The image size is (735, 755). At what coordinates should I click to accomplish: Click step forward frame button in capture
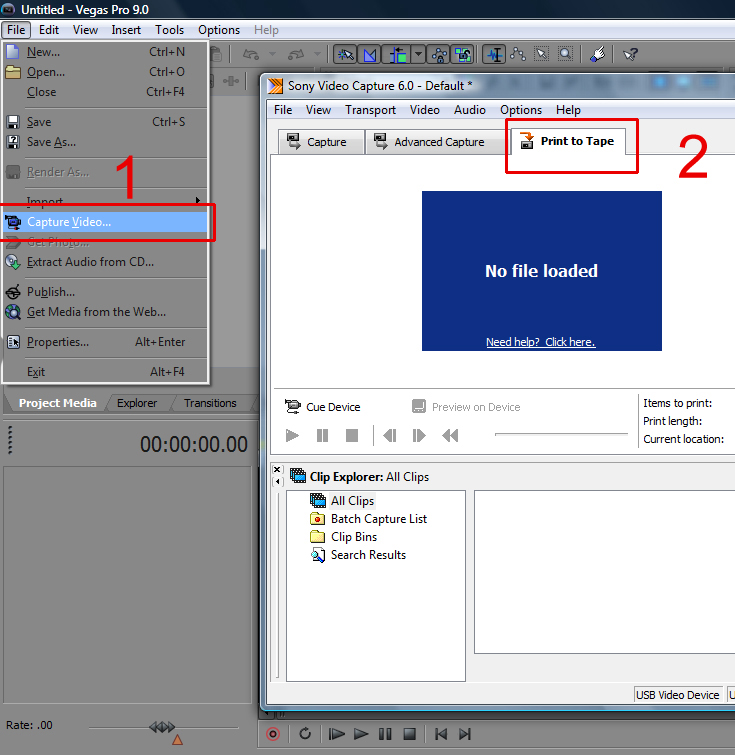[419, 436]
